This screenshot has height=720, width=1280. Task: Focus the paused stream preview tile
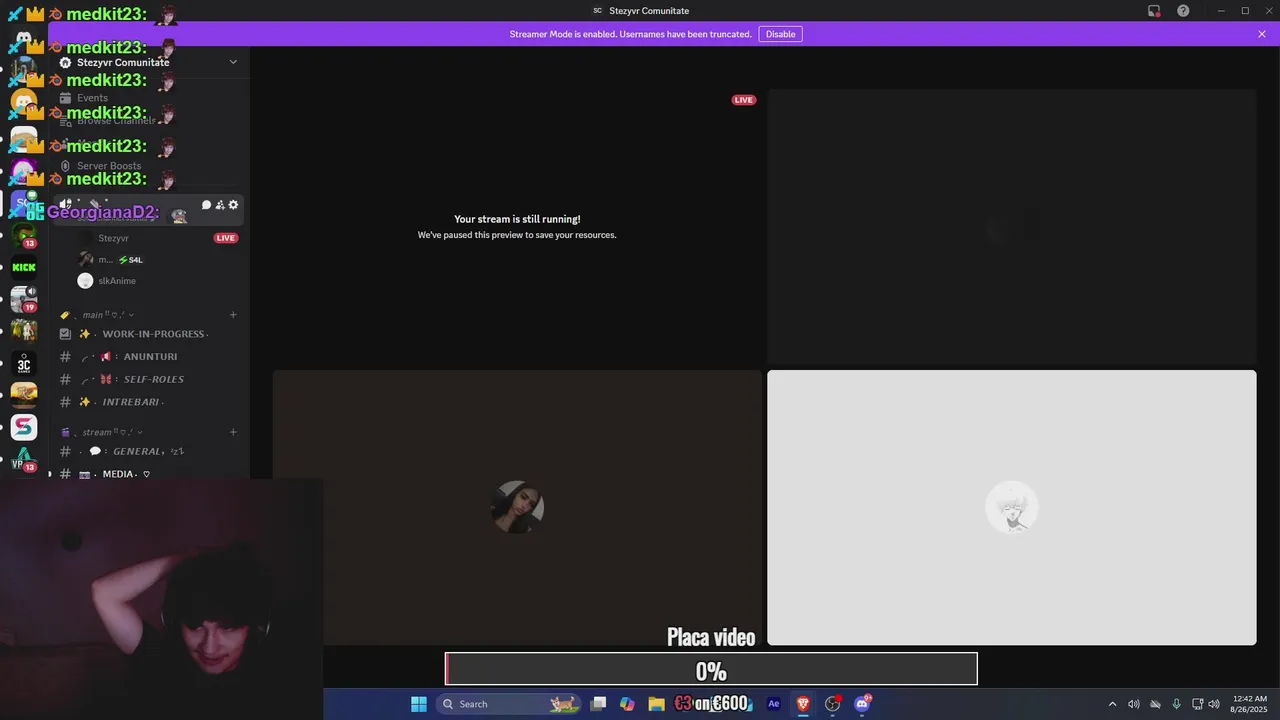pos(517,227)
